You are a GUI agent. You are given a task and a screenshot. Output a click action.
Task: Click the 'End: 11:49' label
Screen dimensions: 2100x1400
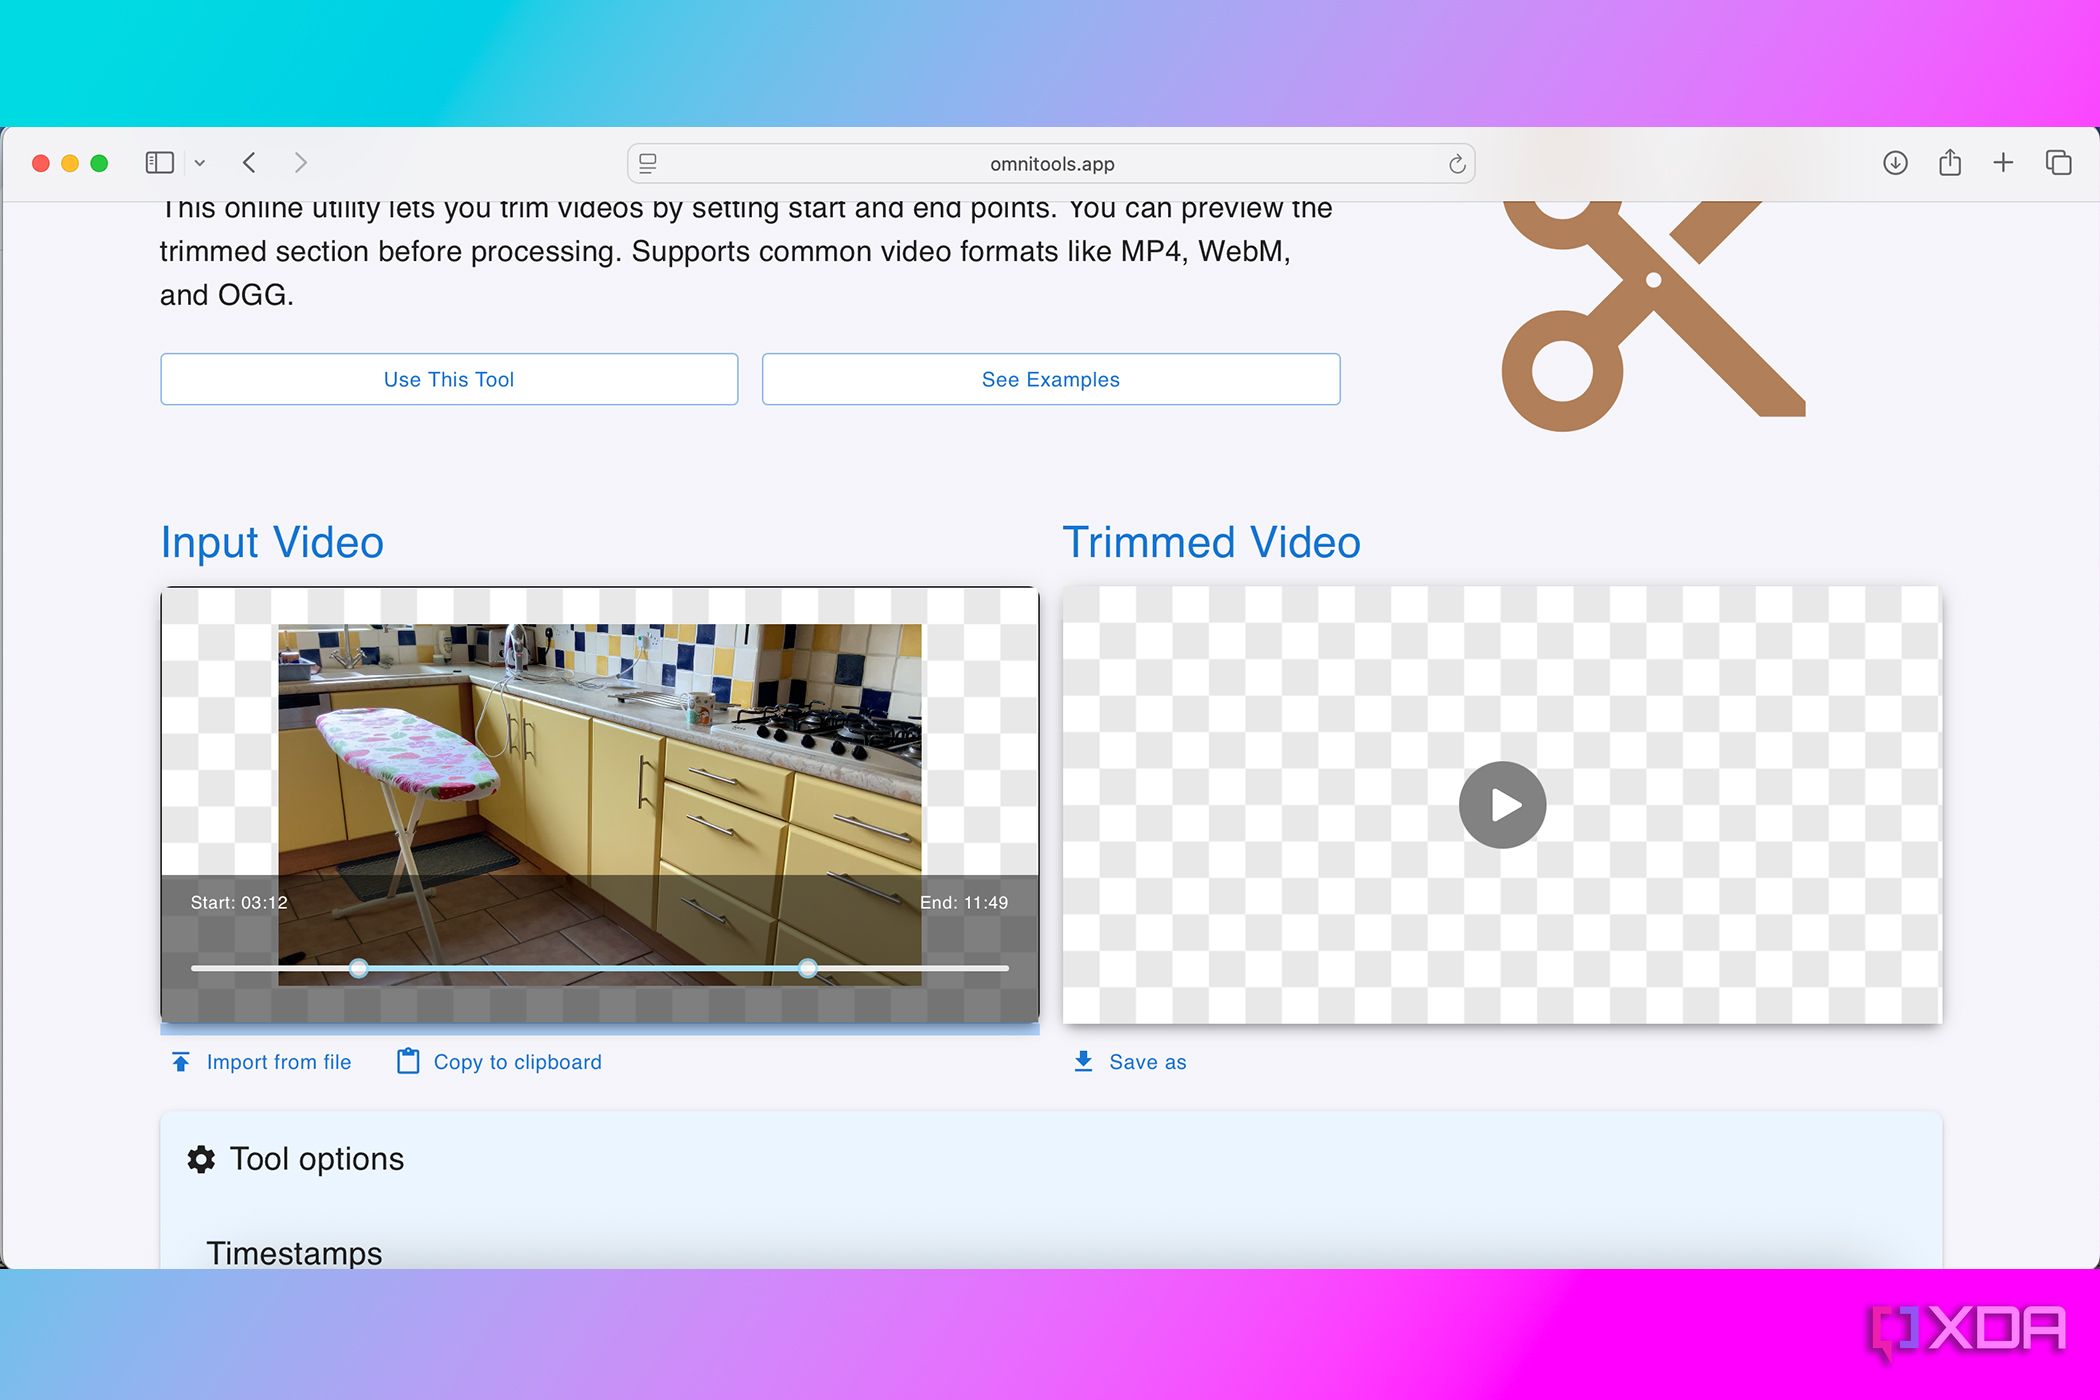tap(964, 903)
